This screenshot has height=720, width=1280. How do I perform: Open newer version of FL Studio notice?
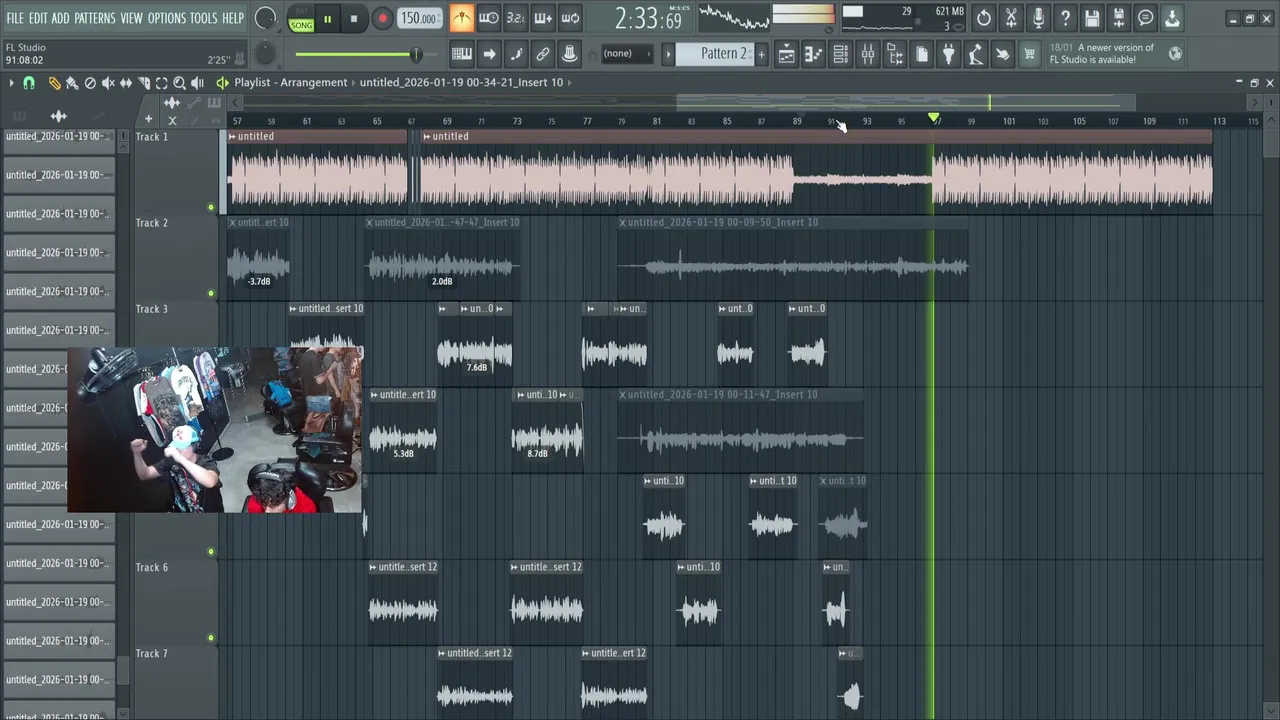1101,54
